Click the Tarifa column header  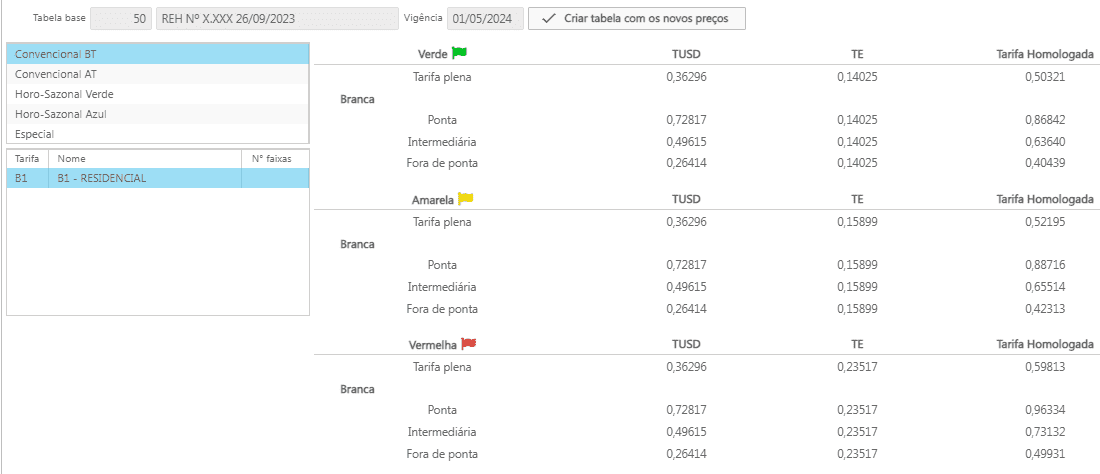[27, 158]
